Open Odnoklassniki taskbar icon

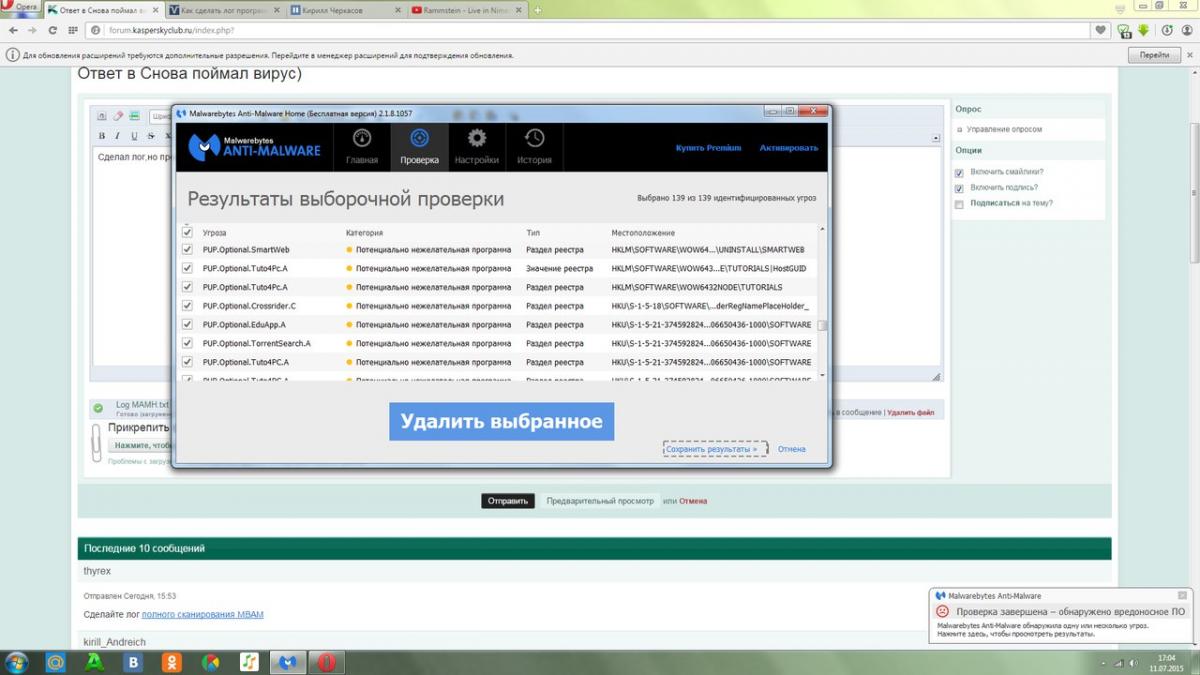172,662
